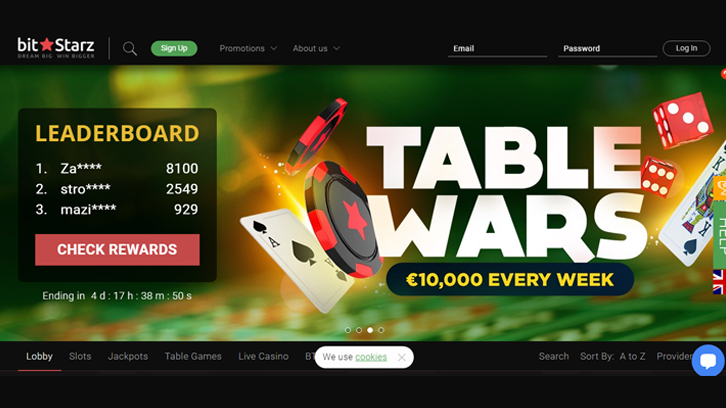Image resolution: width=726 pixels, height=408 pixels.
Task: Expand the Promotions dropdown
Action: 248,48
